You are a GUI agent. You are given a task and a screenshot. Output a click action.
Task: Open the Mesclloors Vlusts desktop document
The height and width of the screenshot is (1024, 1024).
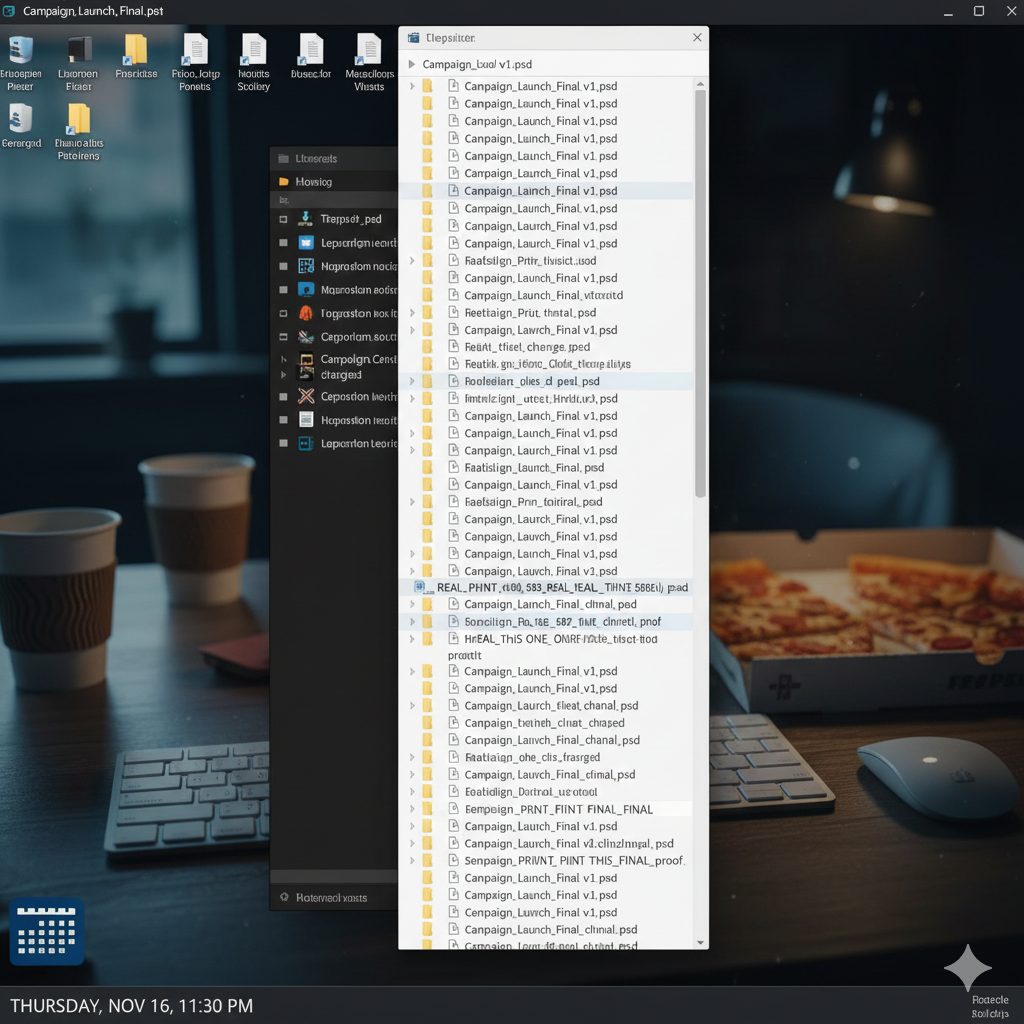(369, 51)
